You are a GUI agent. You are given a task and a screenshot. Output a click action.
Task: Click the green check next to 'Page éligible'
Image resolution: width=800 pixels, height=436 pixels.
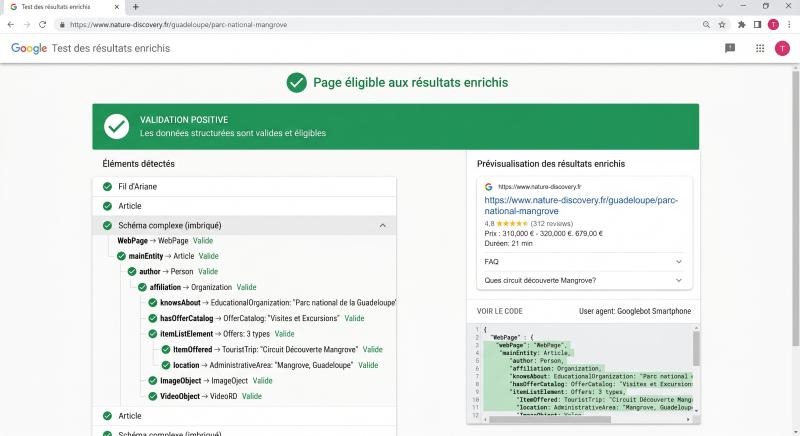tap(296, 83)
